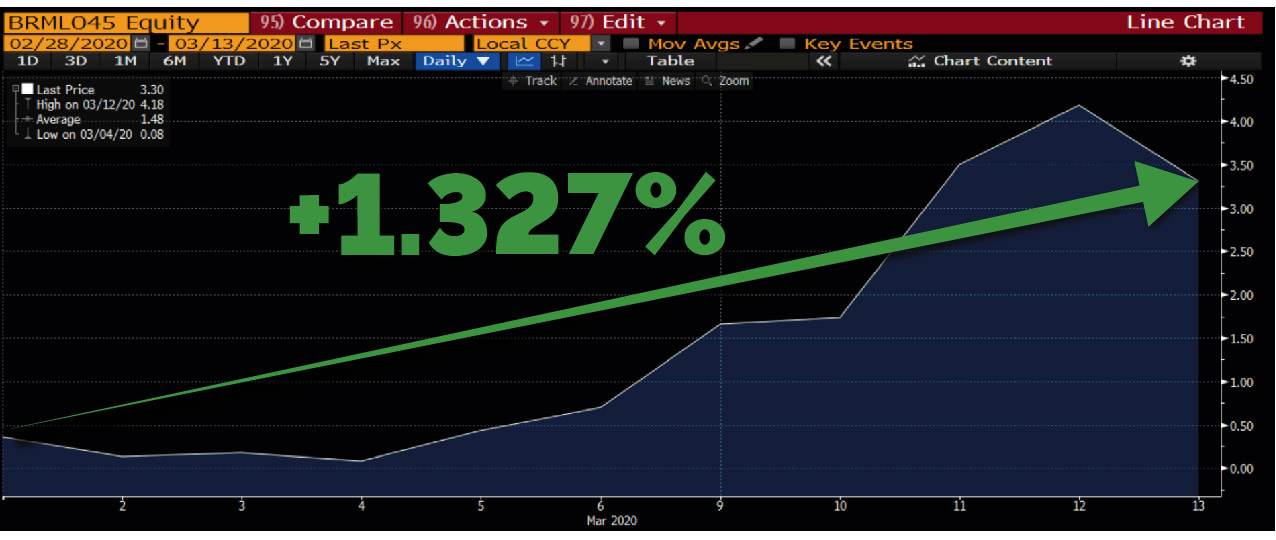Enable the Key Events checkbox
The height and width of the screenshot is (540, 1276).
(x=787, y=44)
